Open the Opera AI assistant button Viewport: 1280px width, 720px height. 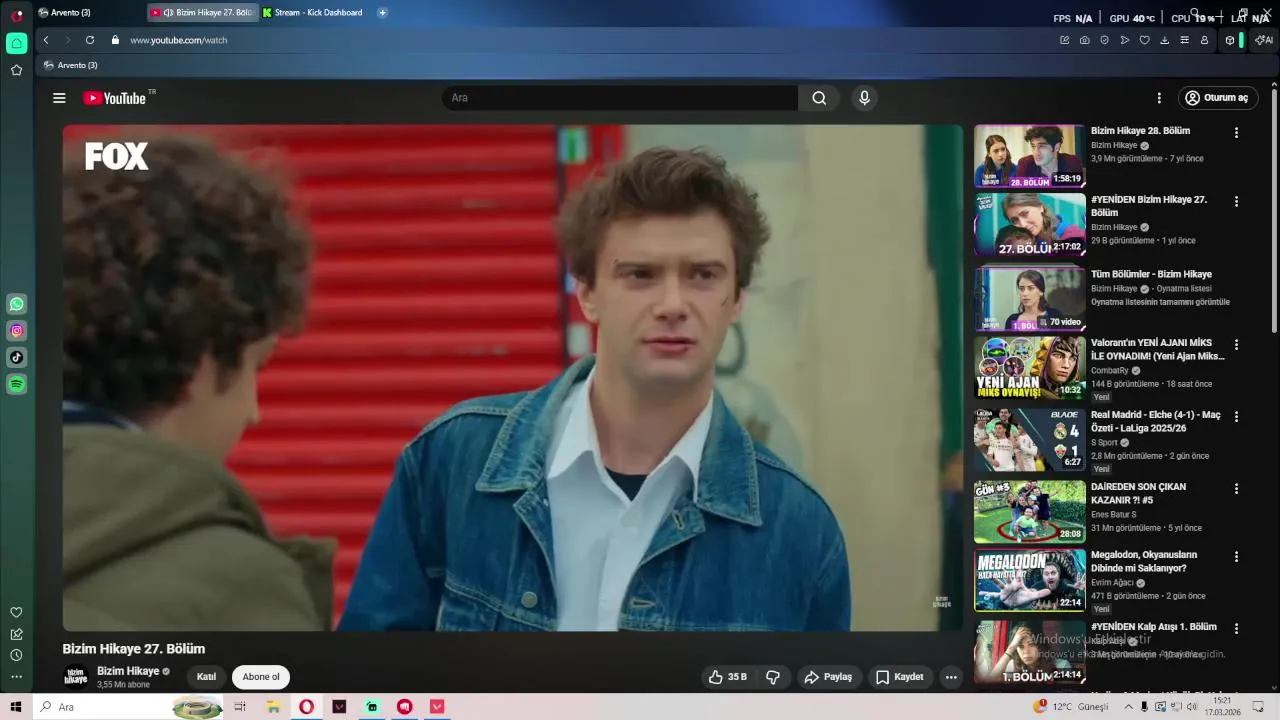(x=1264, y=40)
